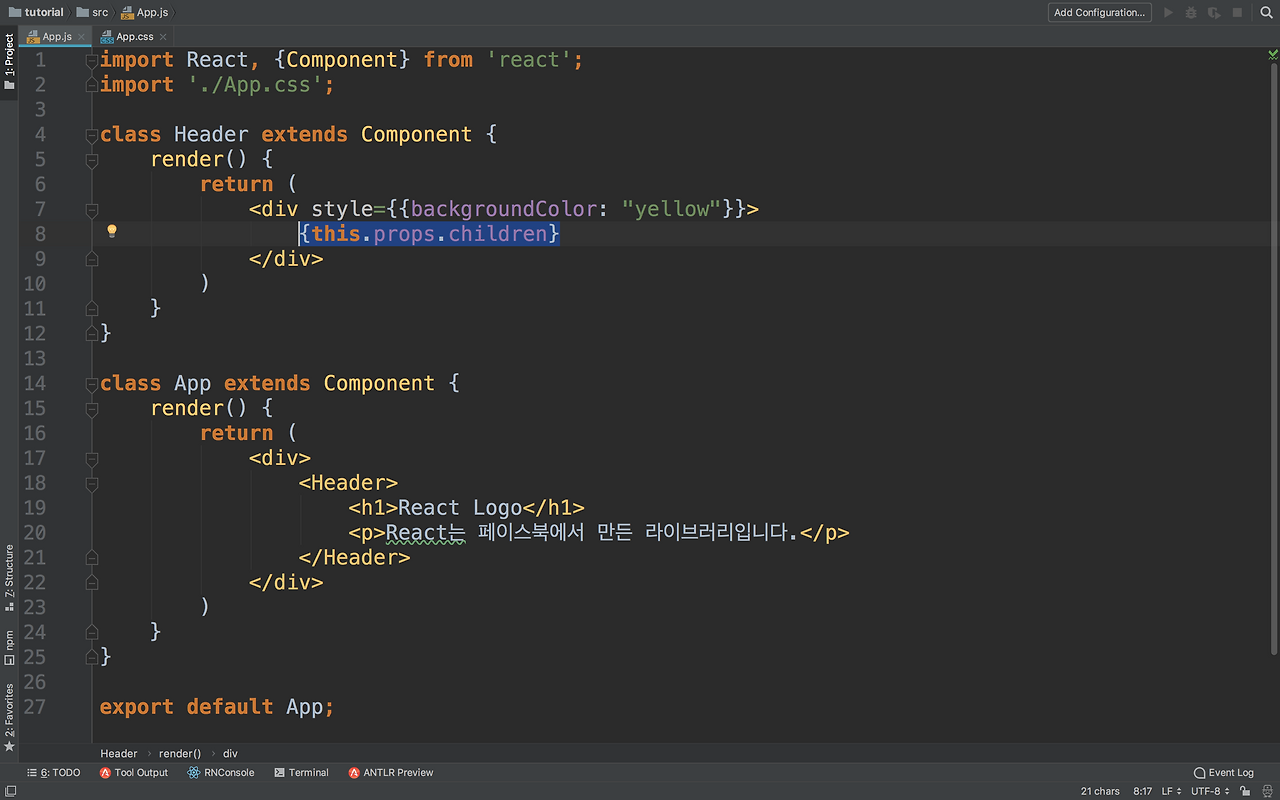Click the yellow lightbulb intention icon
Viewport: 1280px width, 800px height.
point(112,231)
